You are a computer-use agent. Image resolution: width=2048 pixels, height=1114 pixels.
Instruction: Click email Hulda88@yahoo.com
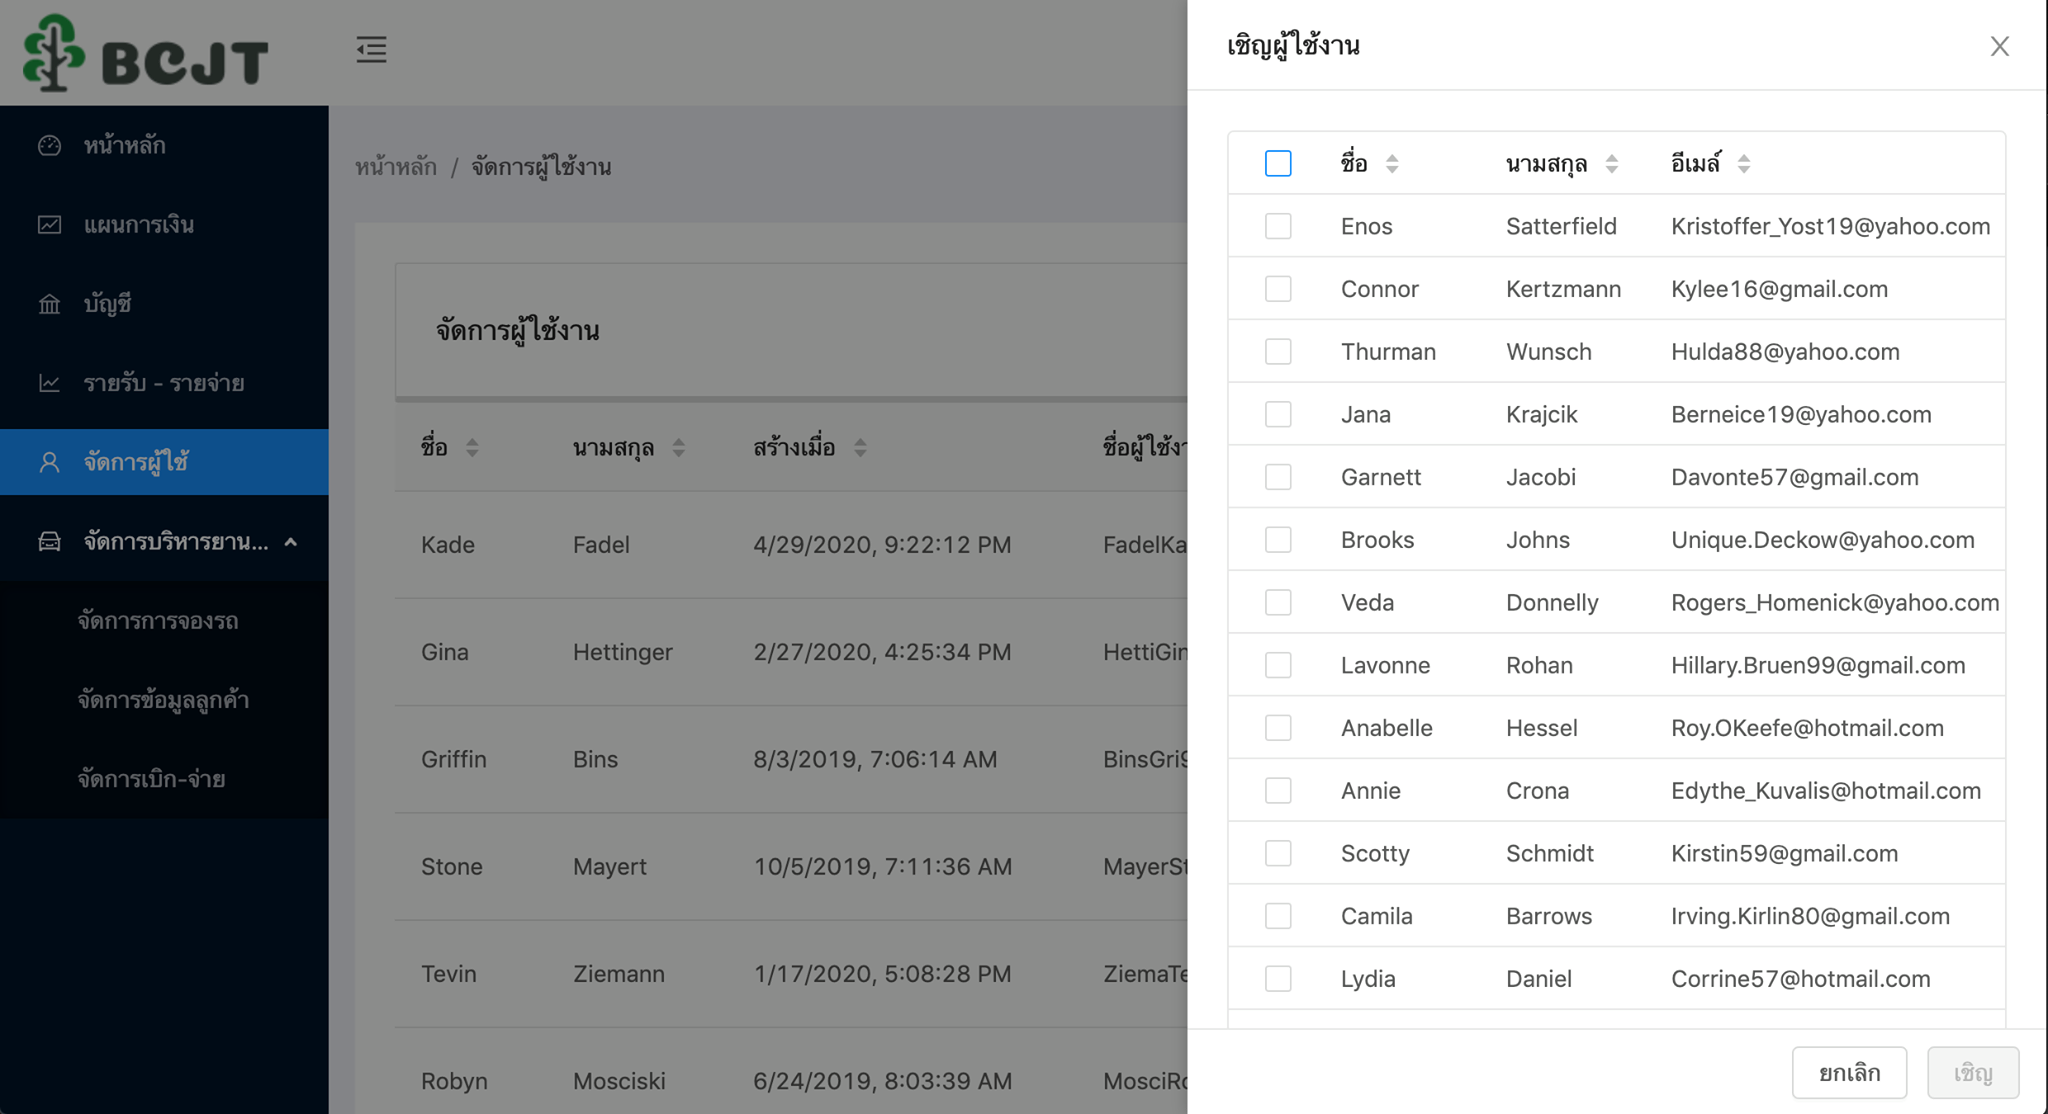click(x=1785, y=352)
